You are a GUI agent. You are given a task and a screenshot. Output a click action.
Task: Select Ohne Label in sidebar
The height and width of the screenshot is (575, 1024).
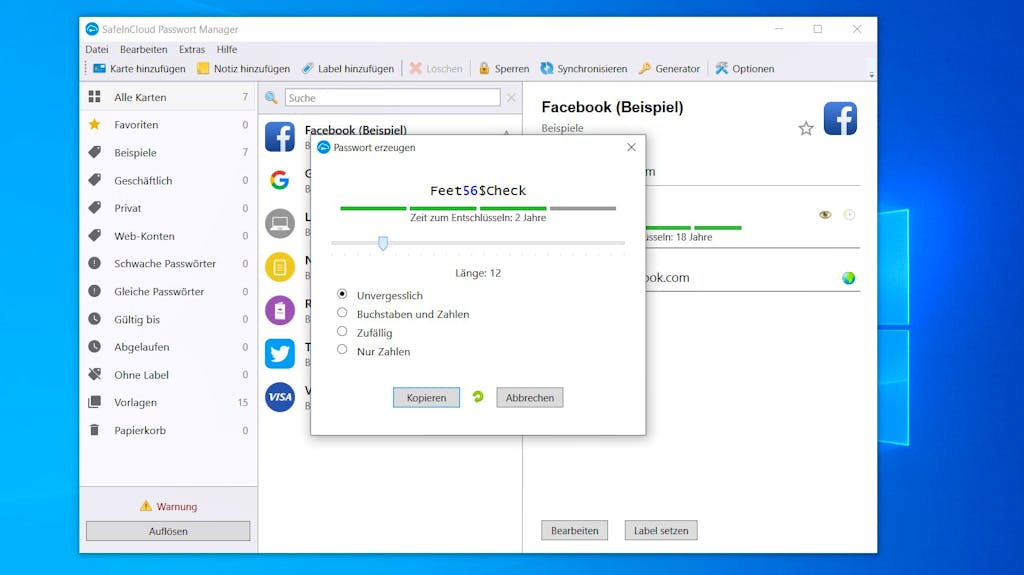click(x=168, y=374)
